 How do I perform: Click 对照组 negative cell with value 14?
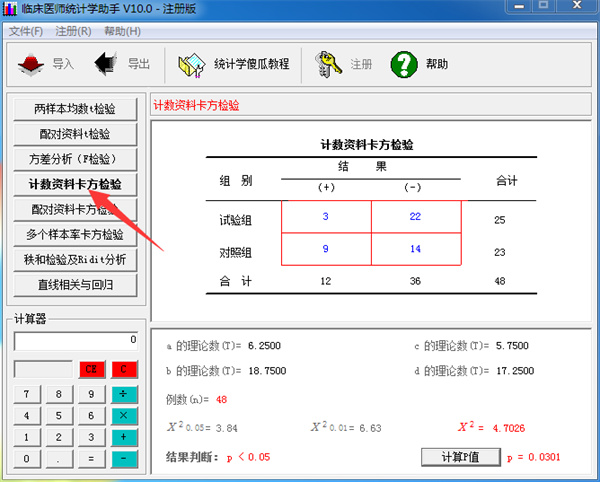click(x=416, y=249)
